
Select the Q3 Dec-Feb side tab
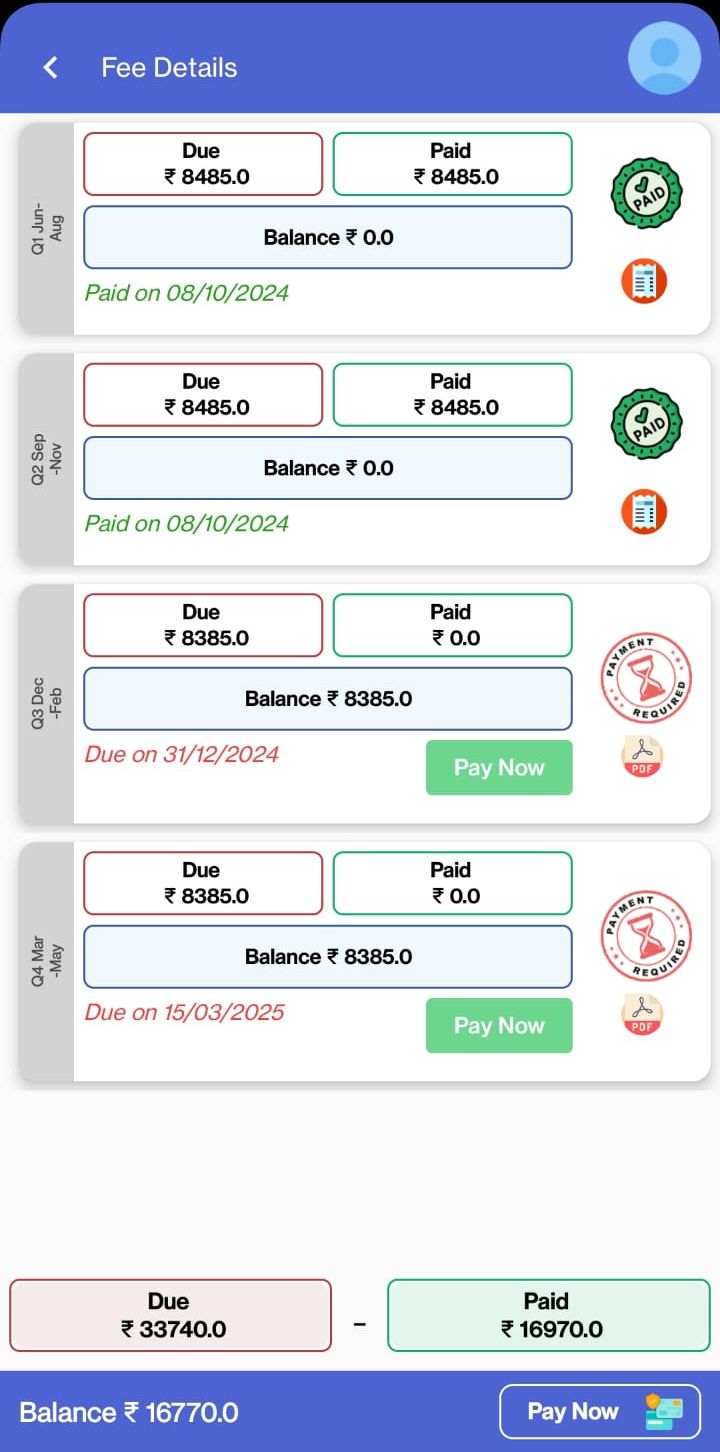(46, 703)
